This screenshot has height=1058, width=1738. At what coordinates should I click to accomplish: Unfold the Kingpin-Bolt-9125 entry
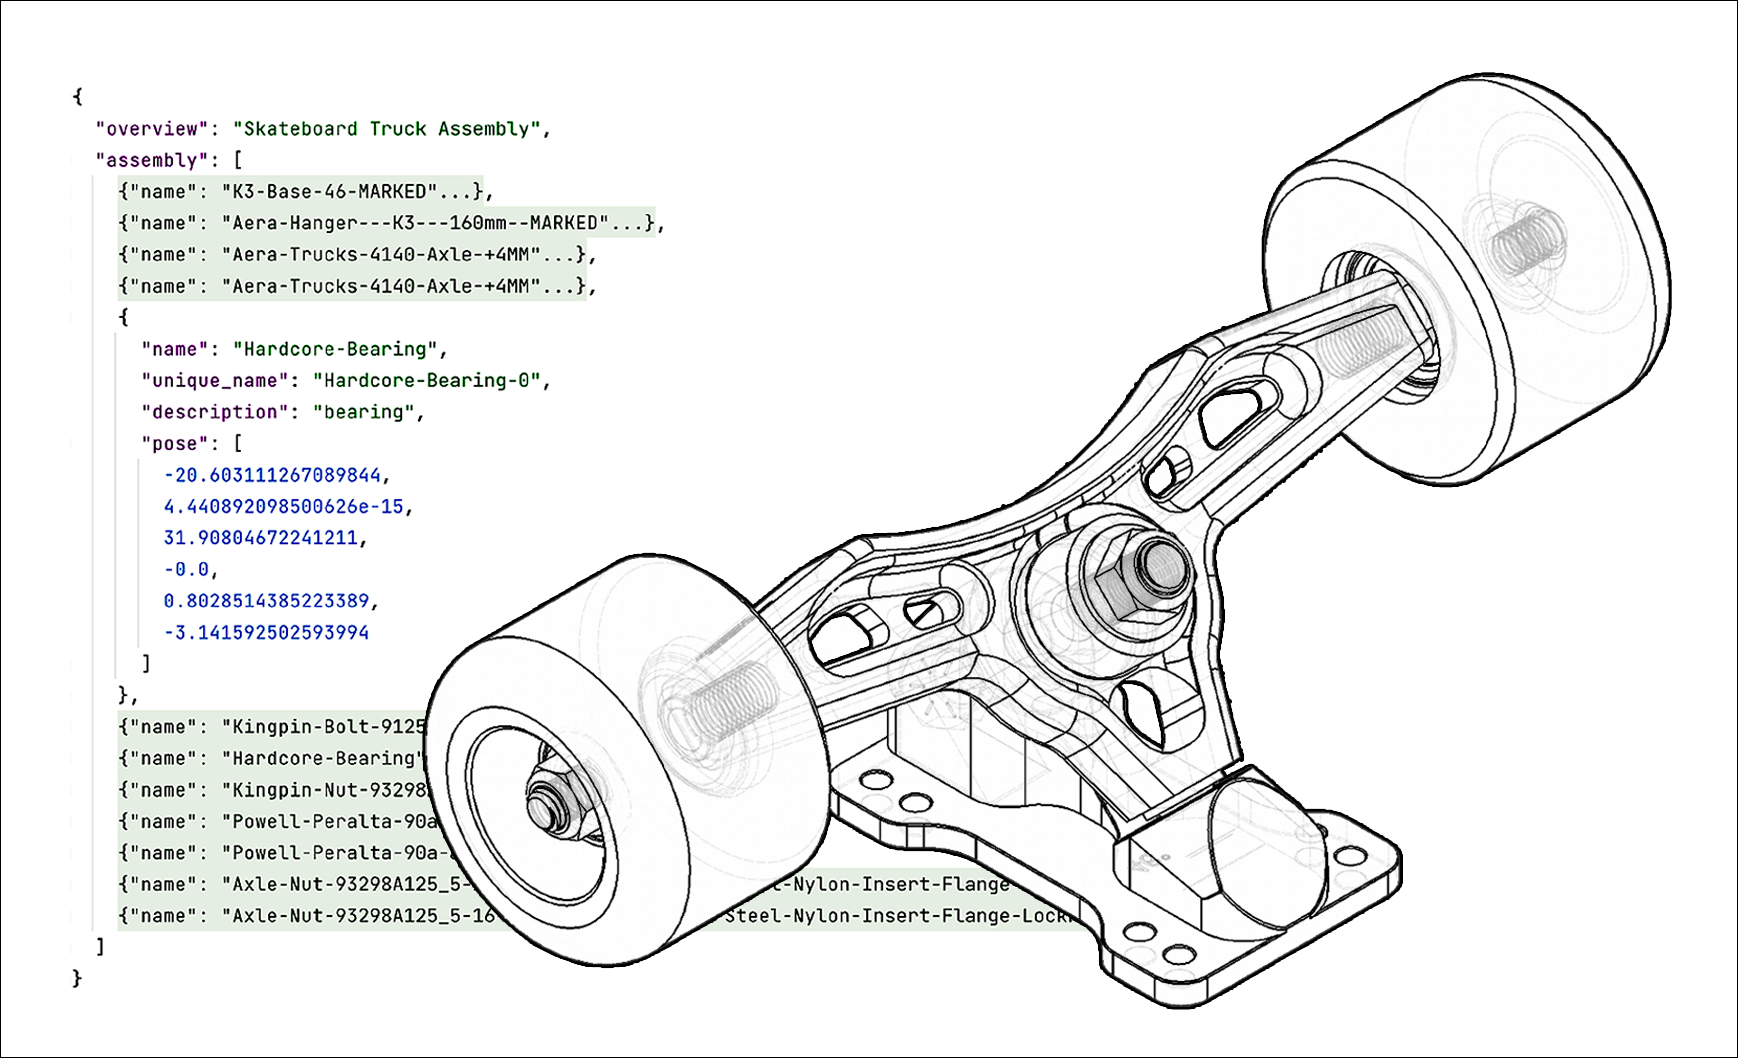point(272,727)
